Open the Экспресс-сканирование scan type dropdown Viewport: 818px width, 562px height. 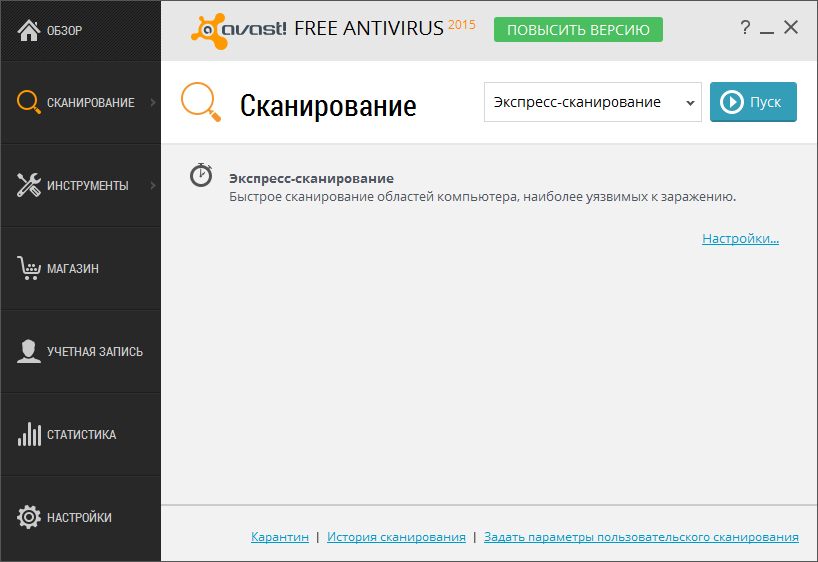tap(593, 102)
